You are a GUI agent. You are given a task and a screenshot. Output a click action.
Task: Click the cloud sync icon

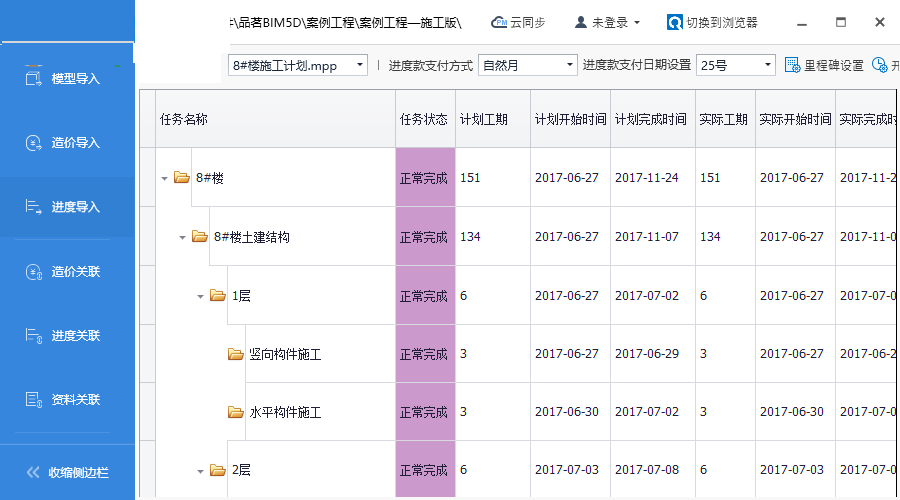tap(499, 22)
